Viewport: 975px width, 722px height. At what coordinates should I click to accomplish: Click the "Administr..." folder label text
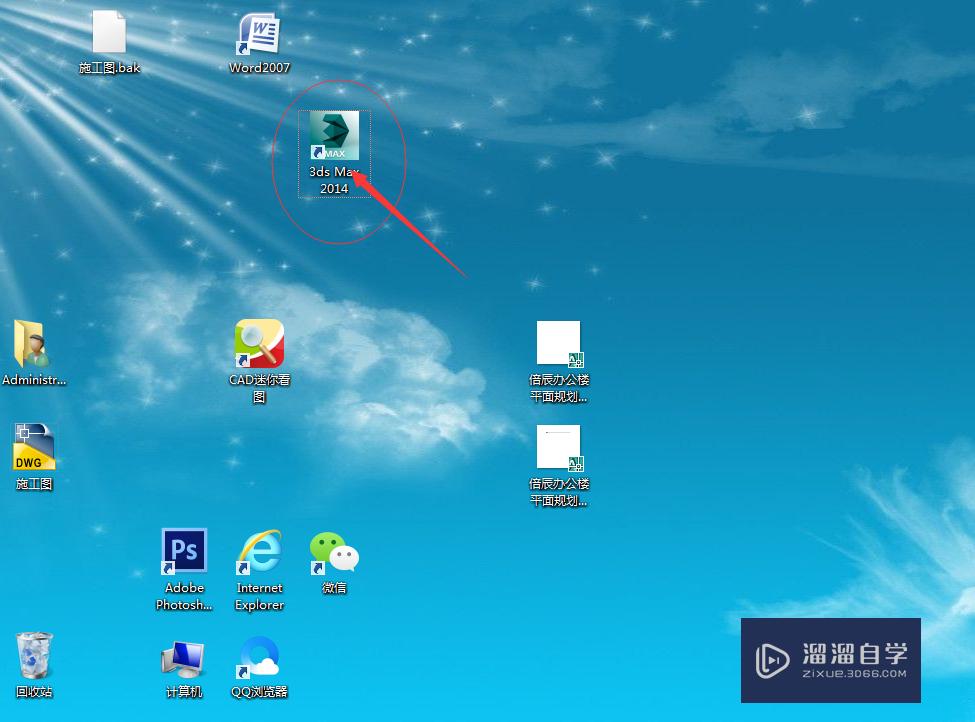click(x=34, y=379)
